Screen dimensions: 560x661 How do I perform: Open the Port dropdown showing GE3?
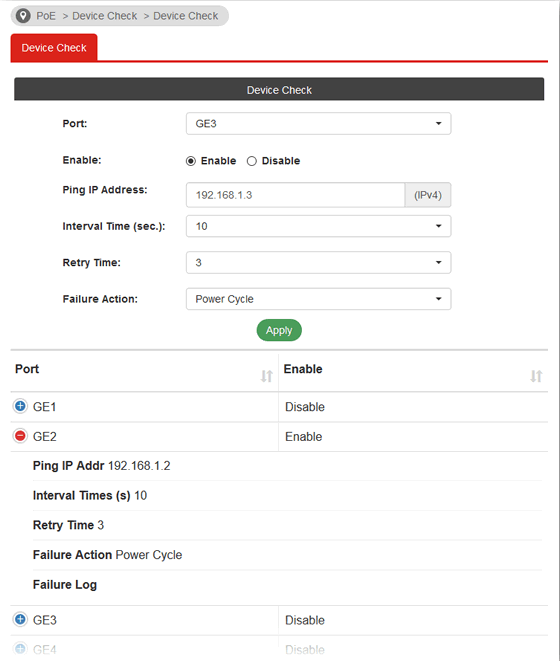coord(318,124)
